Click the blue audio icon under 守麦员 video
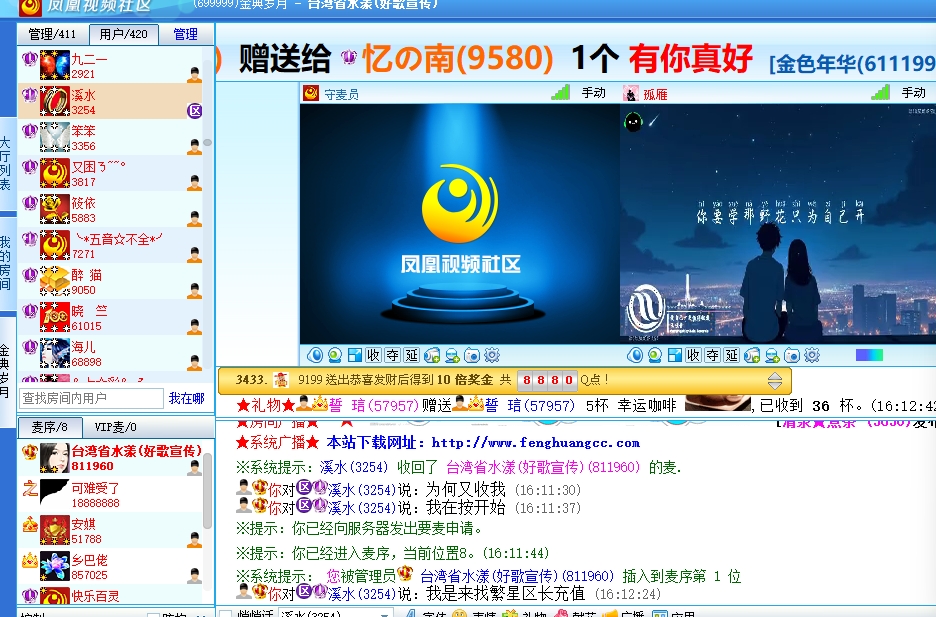The image size is (936, 617). point(315,356)
